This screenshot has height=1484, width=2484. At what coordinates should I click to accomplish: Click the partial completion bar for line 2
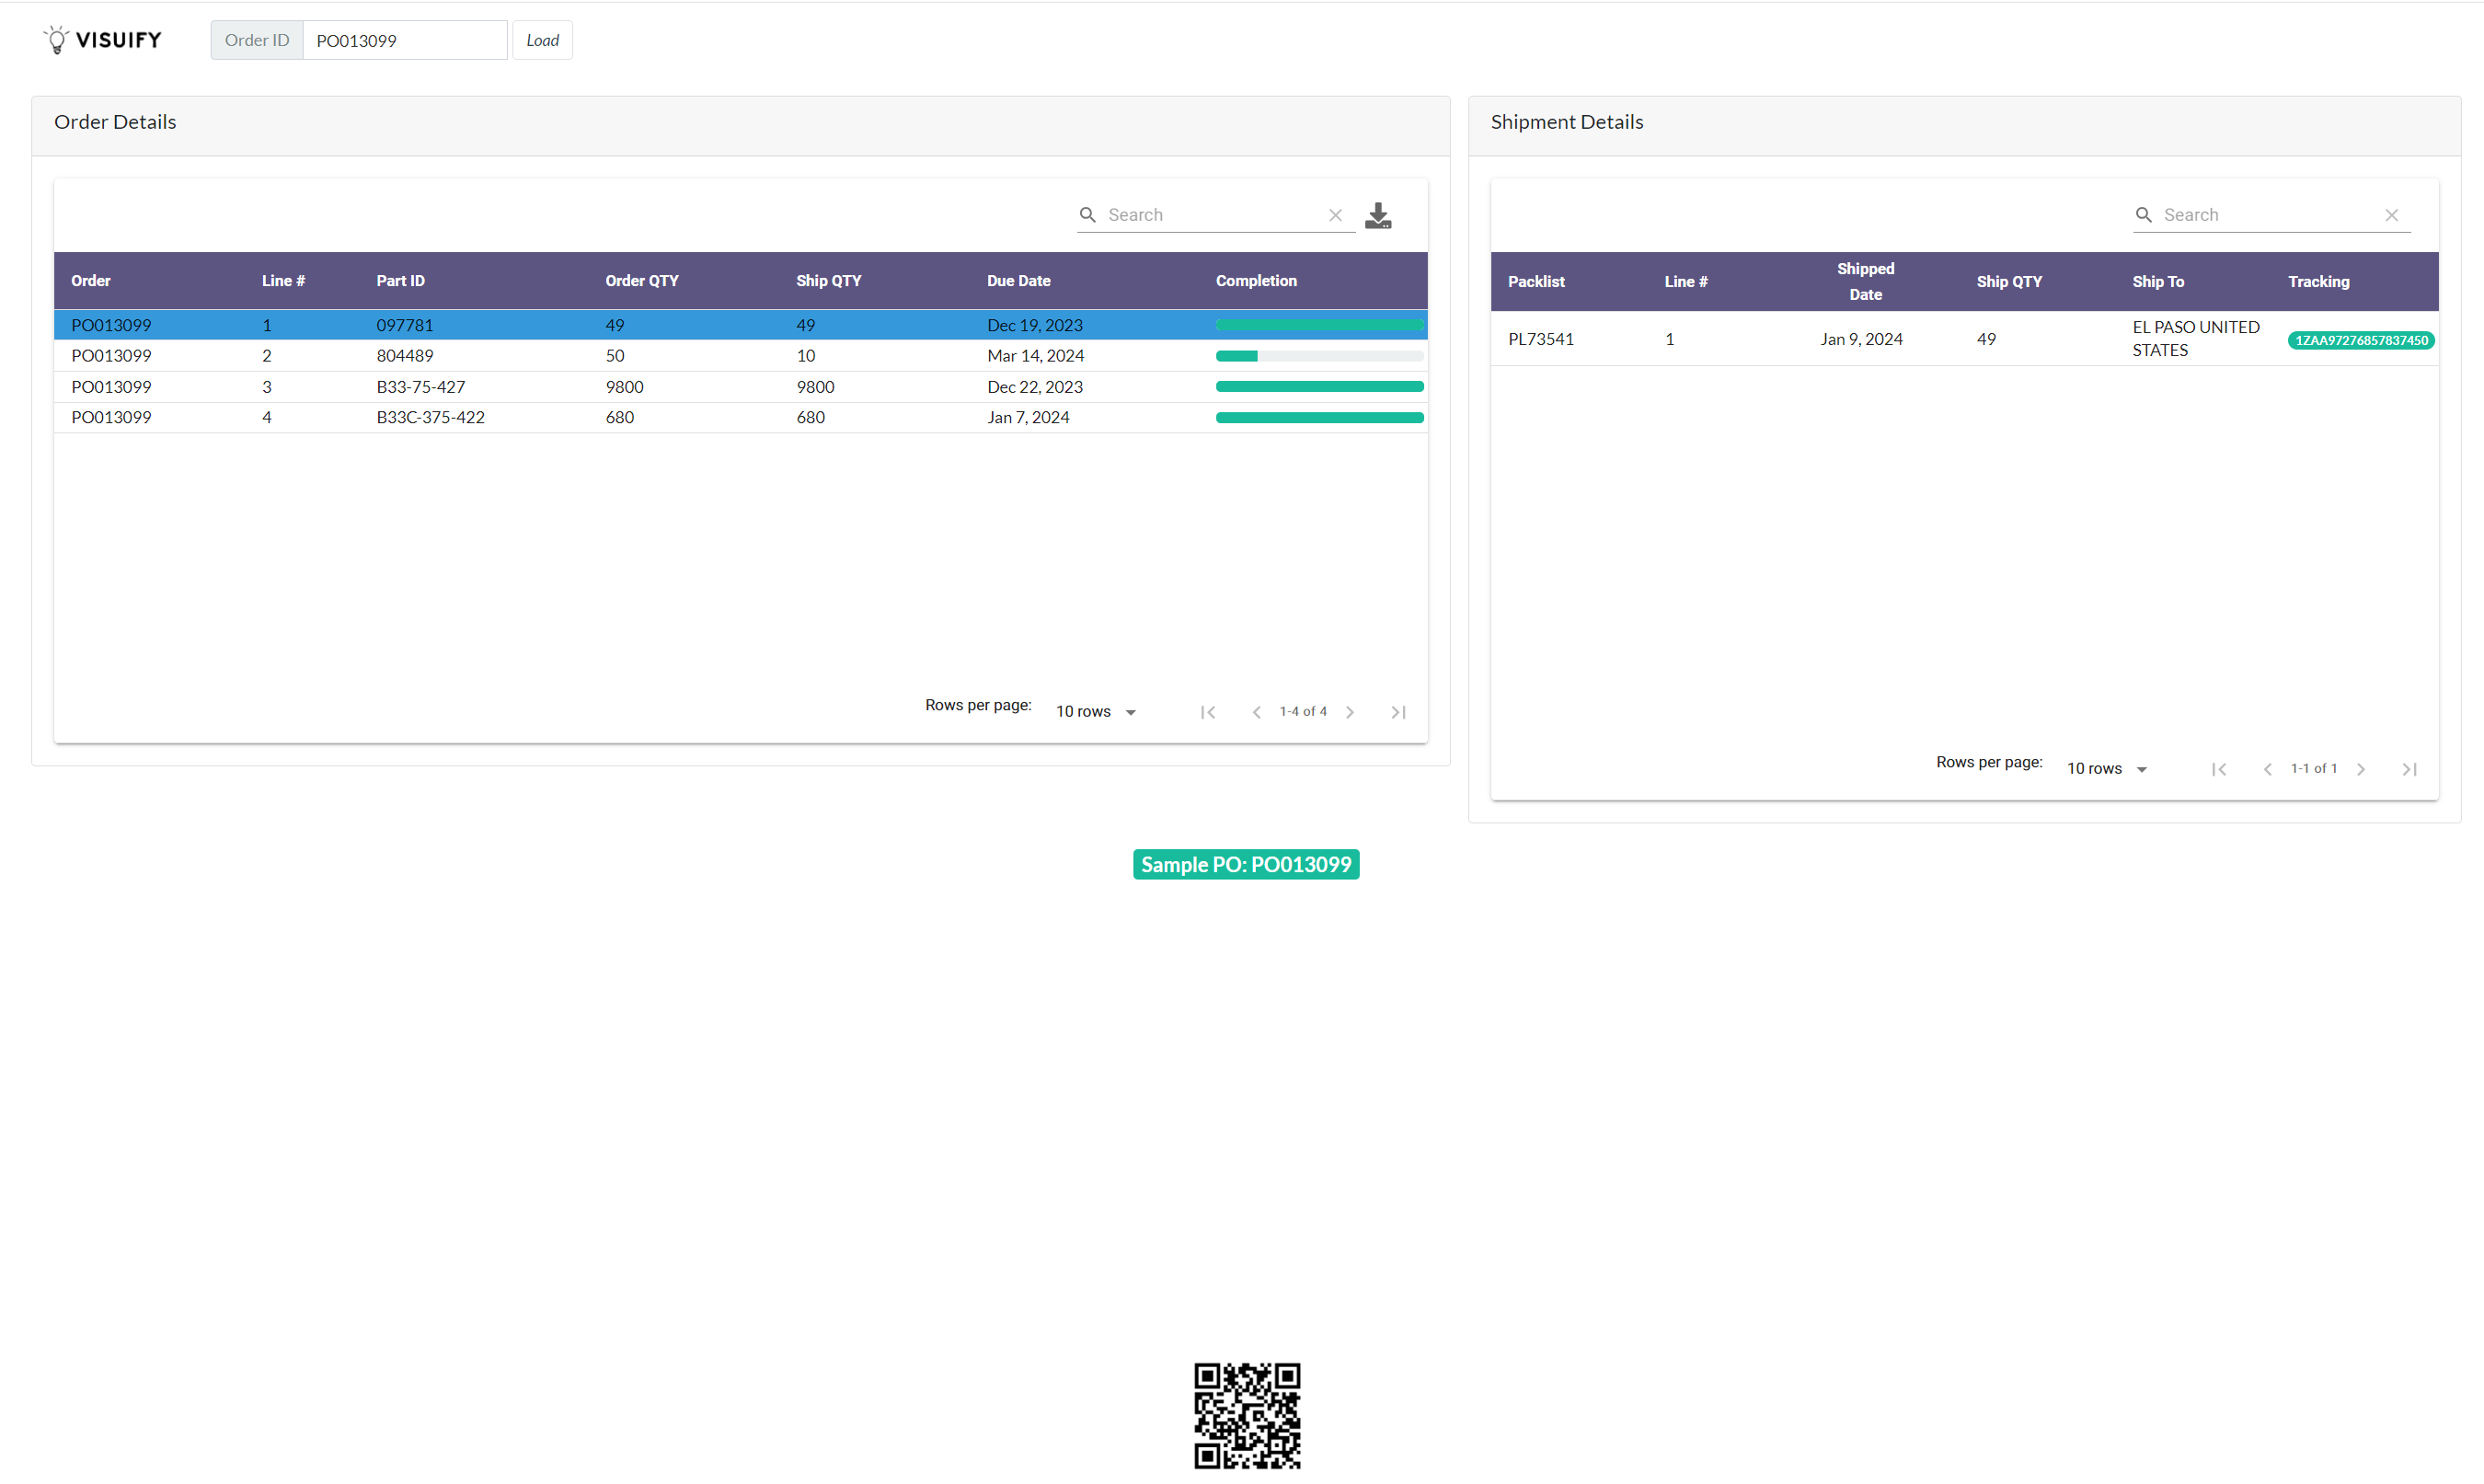tap(1319, 356)
